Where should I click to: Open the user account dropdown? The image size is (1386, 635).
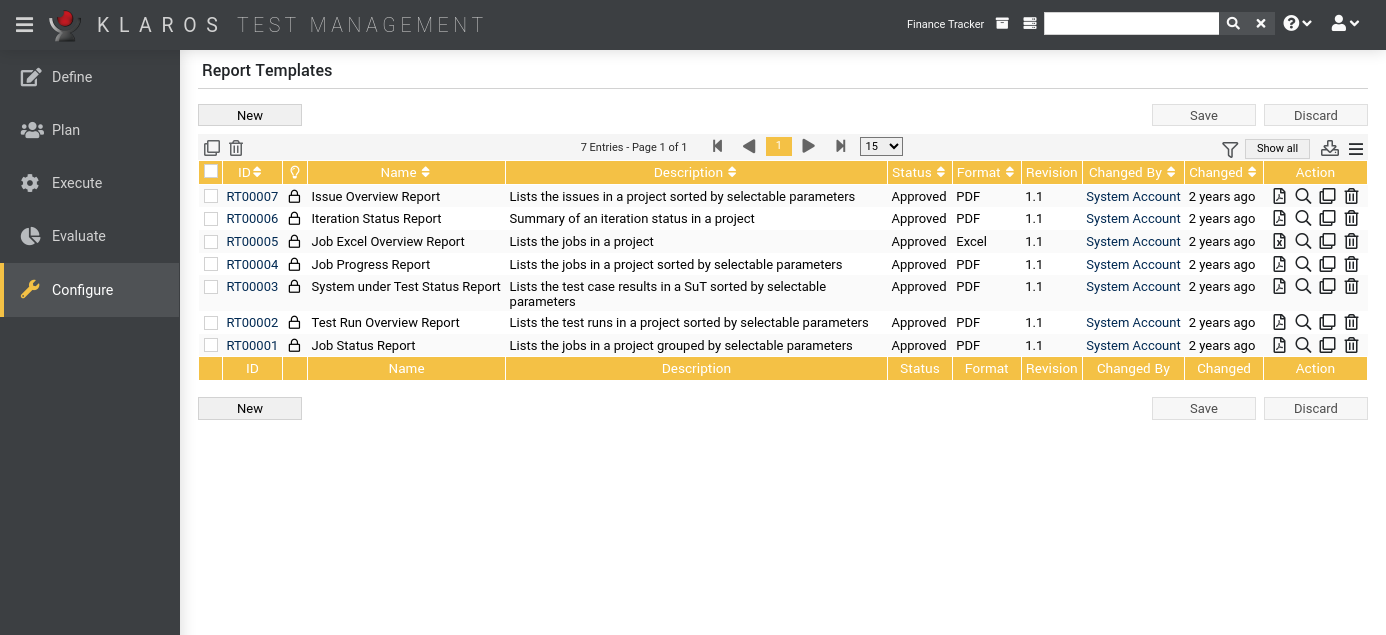coord(1345,22)
